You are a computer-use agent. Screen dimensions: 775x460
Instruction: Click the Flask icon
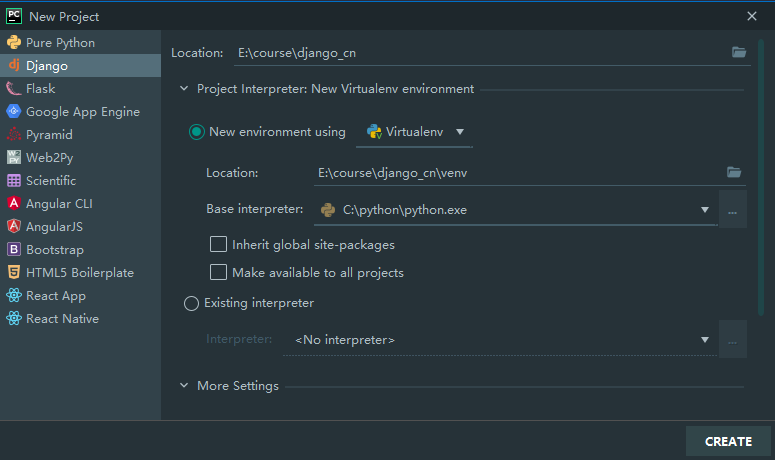click(x=14, y=88)
